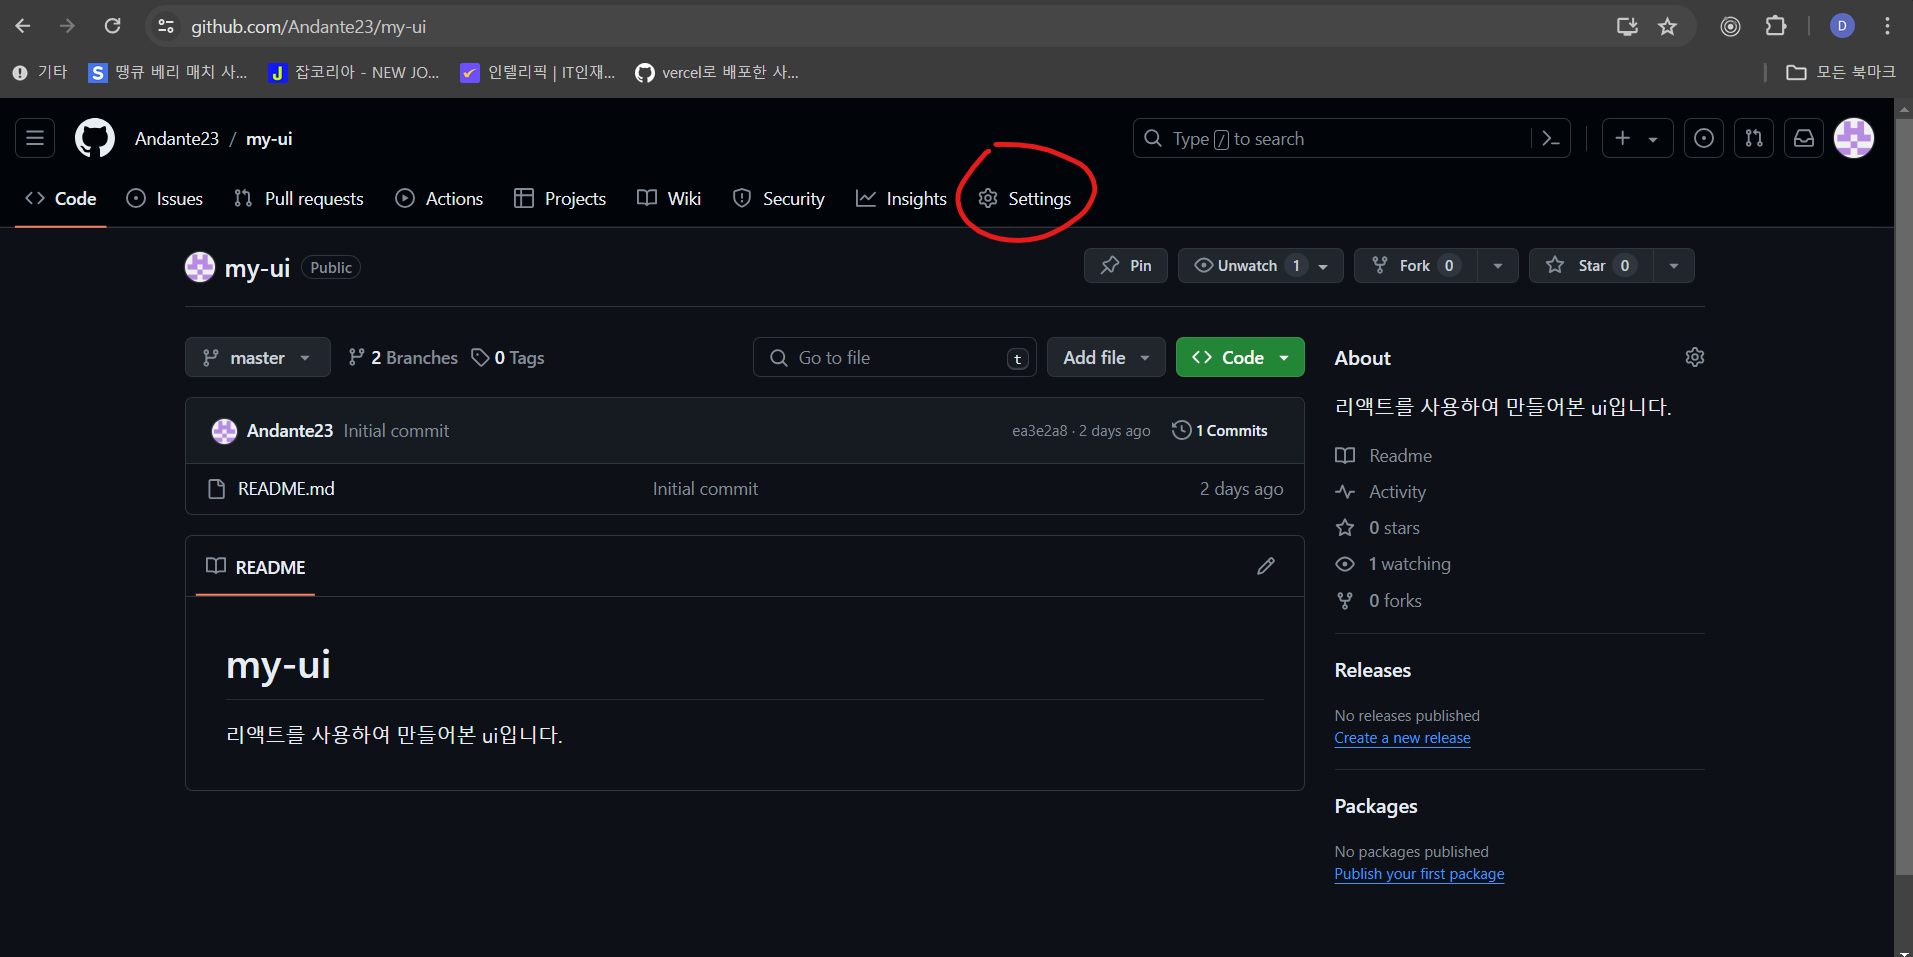Open the Insights tab
Viewport: 1913px width, 957px height.
pos(901,198)
